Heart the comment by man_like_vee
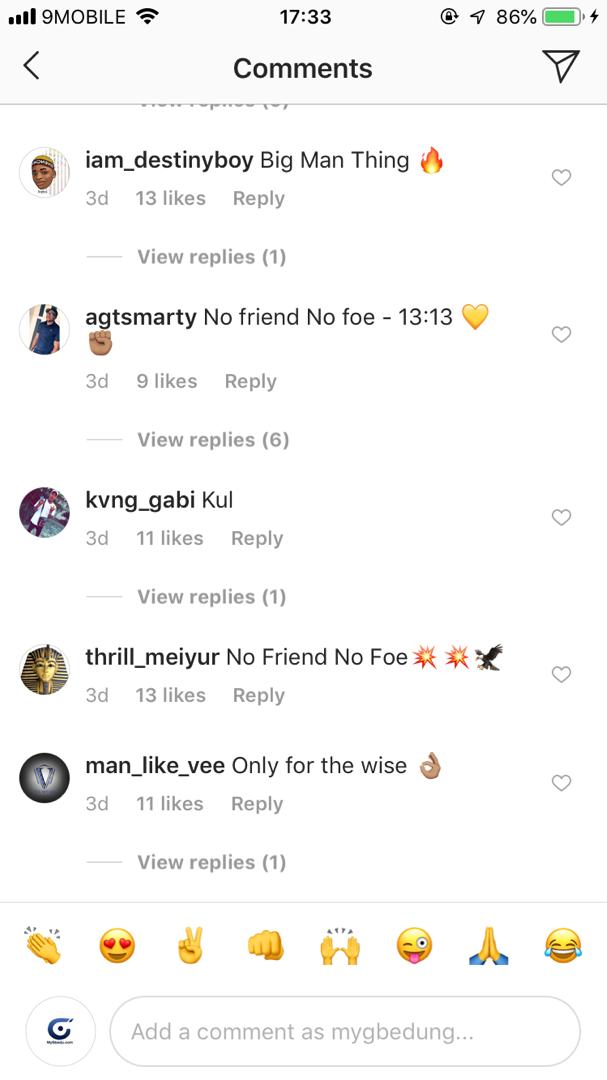Screen dimensions: 607x1080 (x=561, y=782)
